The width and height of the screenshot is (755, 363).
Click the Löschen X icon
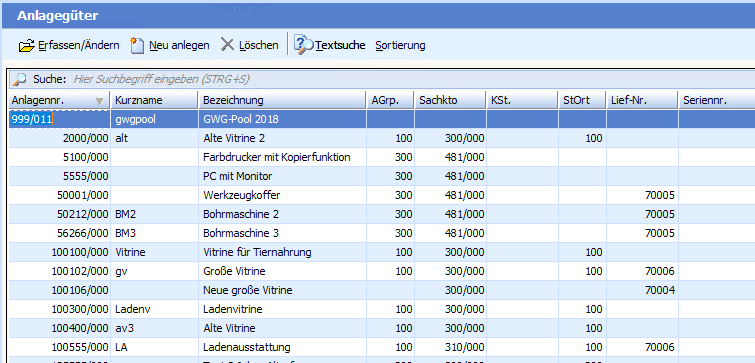(227, 45)
